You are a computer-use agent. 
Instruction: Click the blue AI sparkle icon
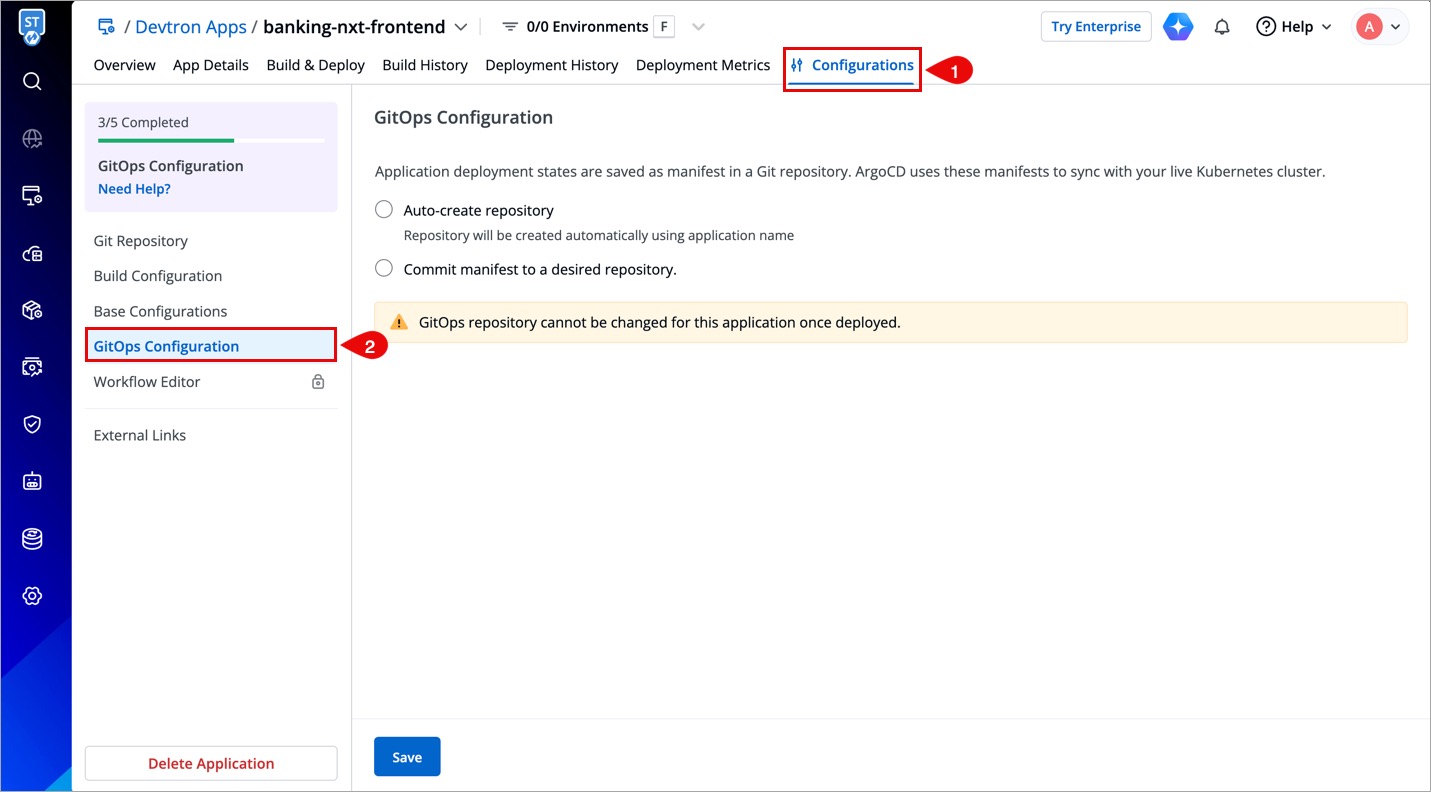1178,27
